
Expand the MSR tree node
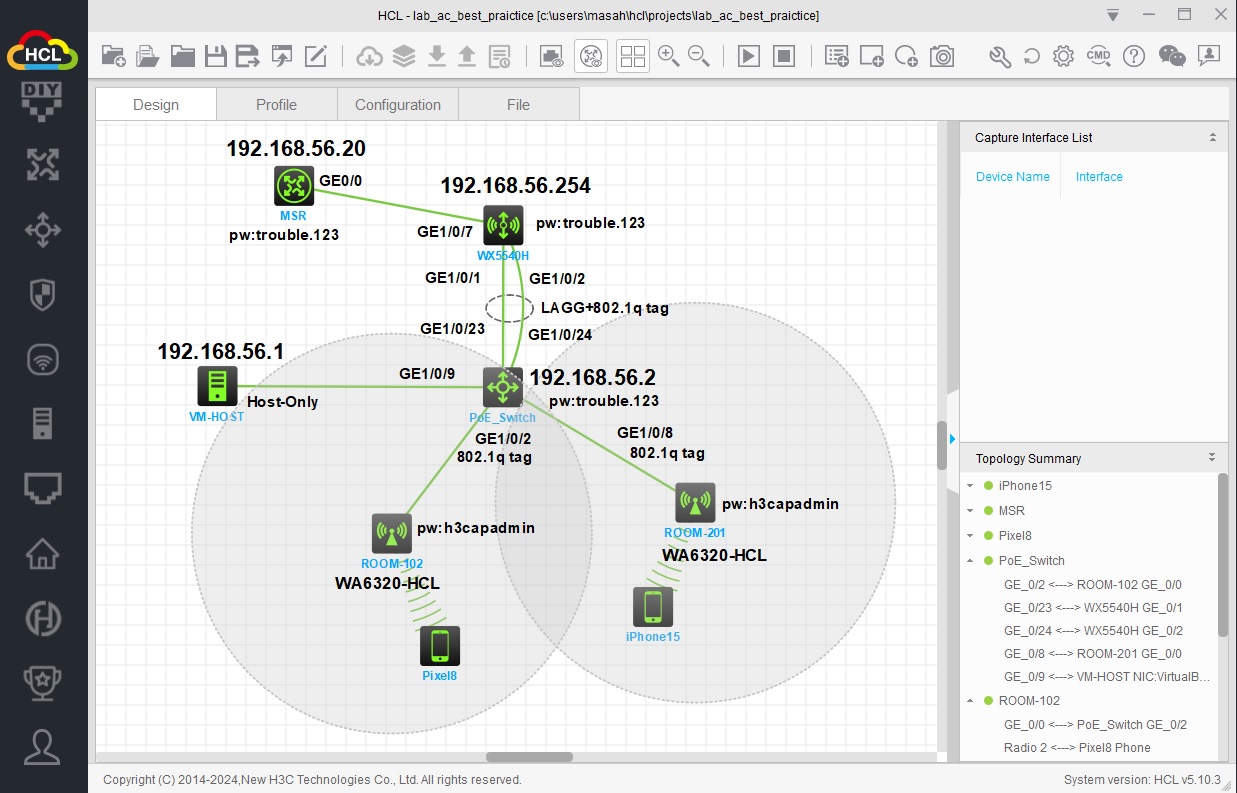click(969, 511)
